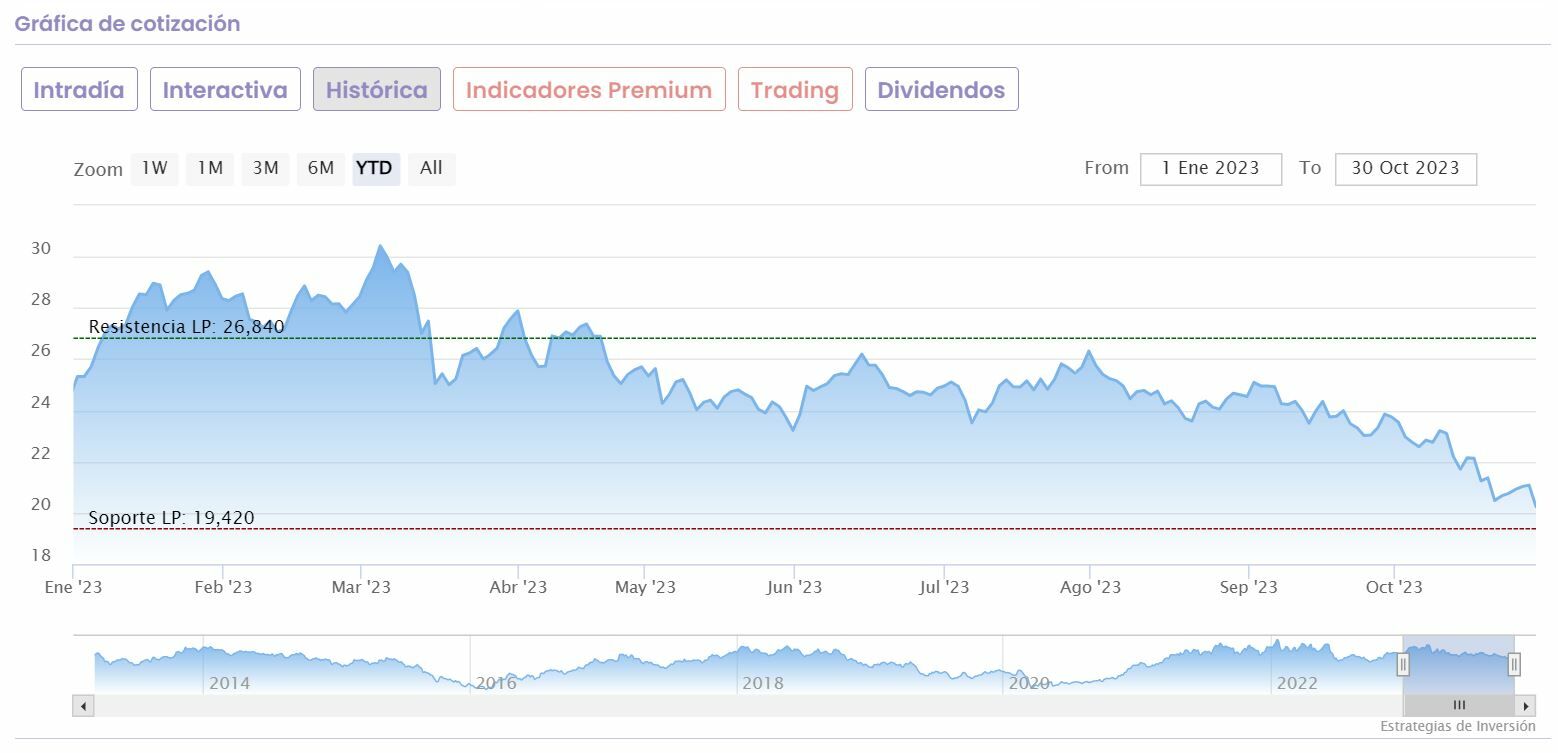The height and width of the screenshot is (753, 1558).
Task: Select the 3M zoom range
Action: (265, 169)
